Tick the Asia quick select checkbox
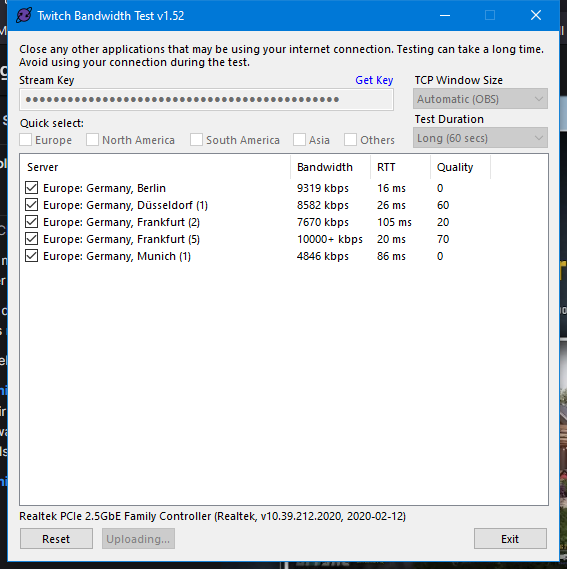Image resolution: width=567 pixels, height=569 pixels. (x=299, y=140)
